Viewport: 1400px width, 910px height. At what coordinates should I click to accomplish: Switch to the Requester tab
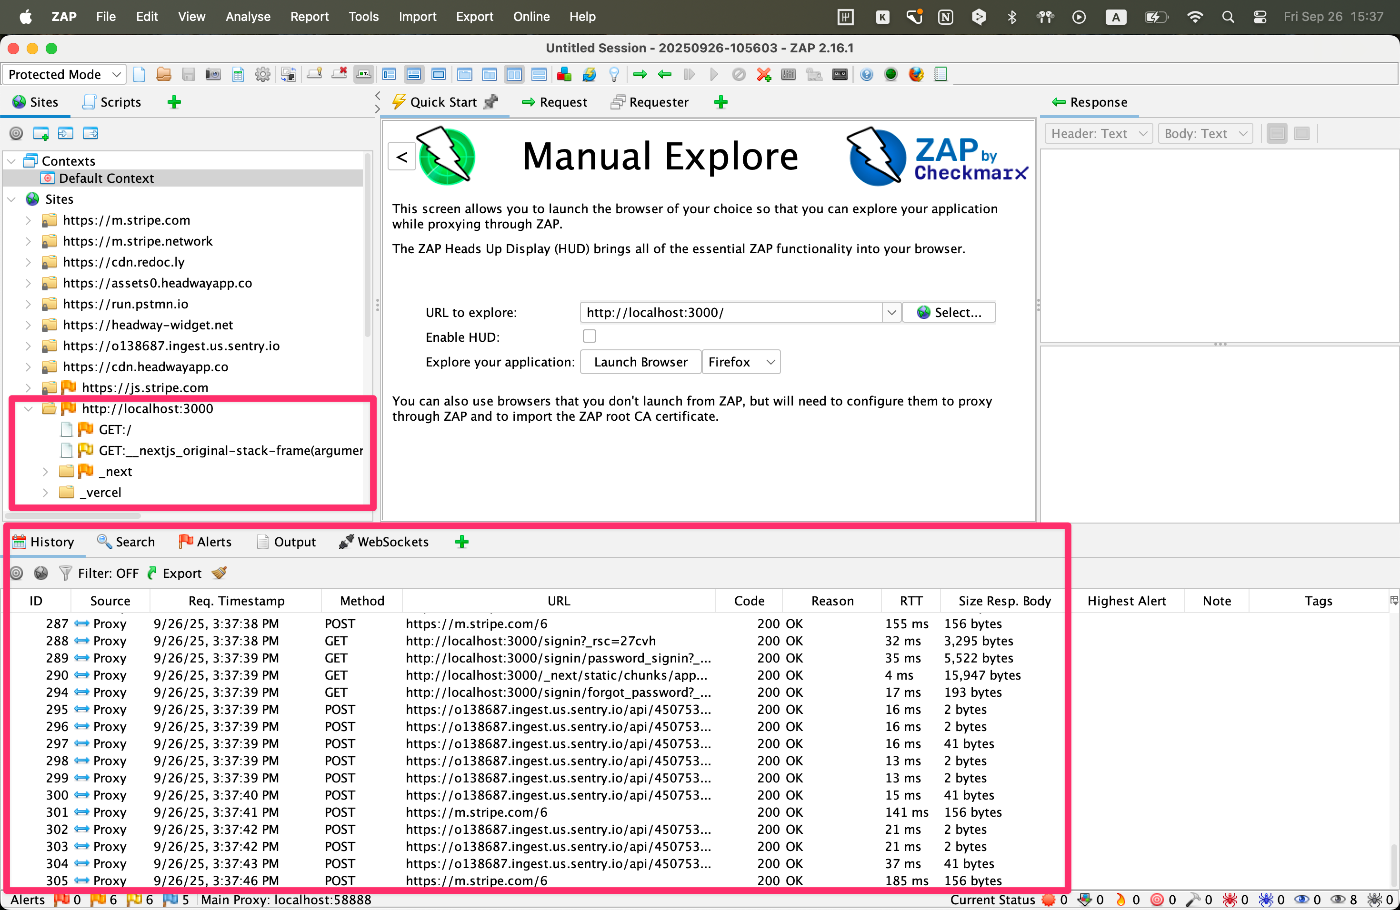point(650,102)
